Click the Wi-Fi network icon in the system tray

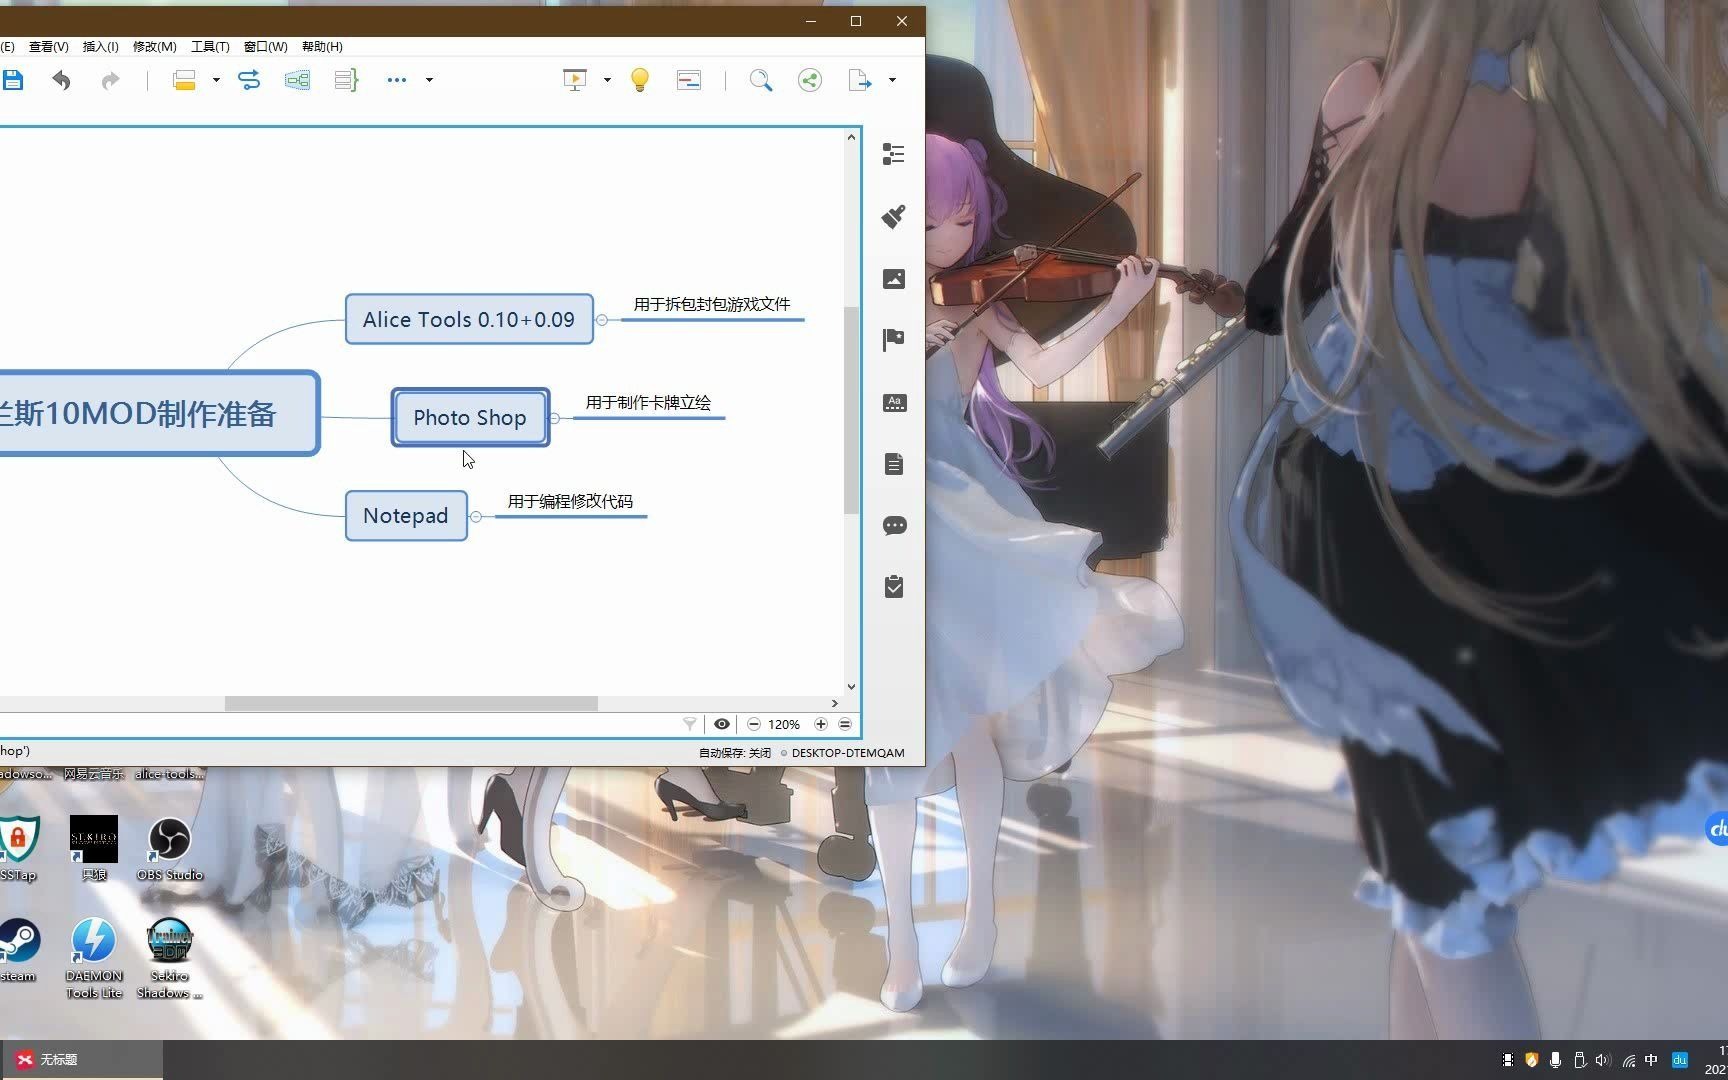pos(1629,1060)
